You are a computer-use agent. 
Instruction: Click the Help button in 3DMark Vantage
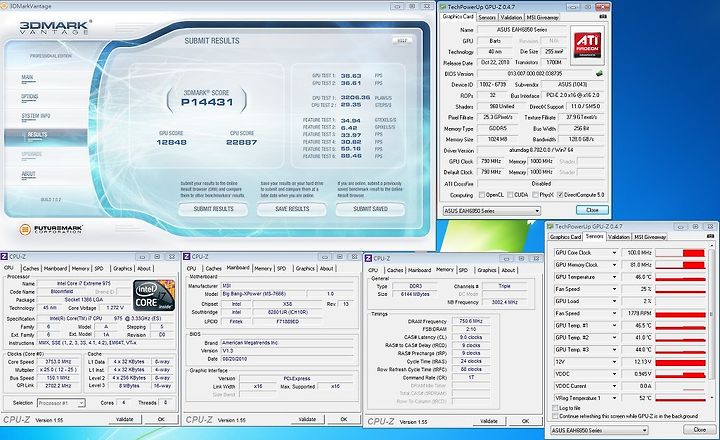click(x=402, y=40)
